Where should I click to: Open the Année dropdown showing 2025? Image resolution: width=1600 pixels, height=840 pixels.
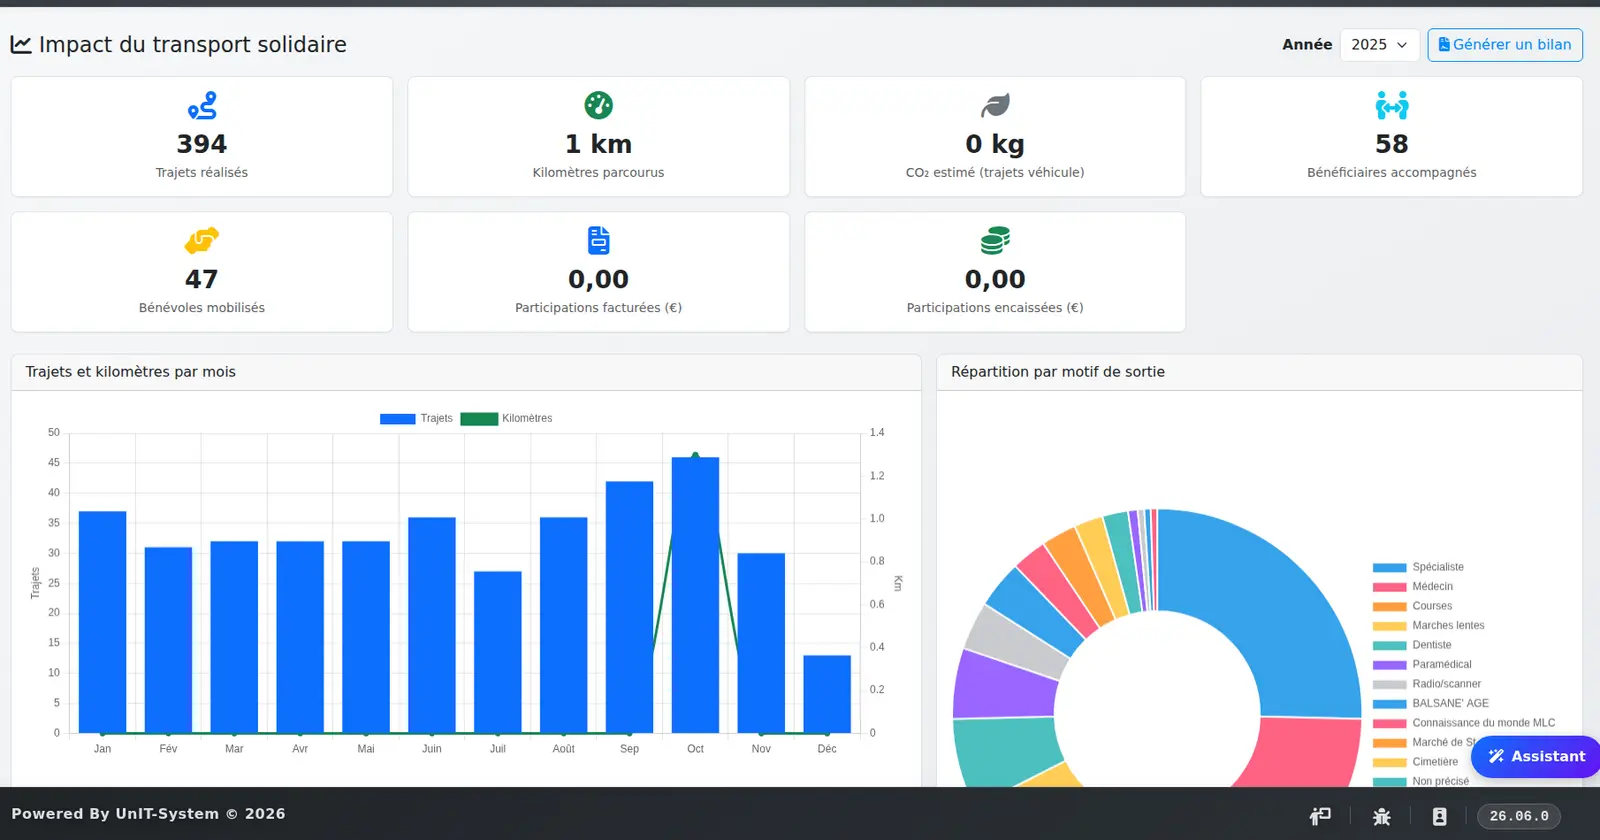1379,45
